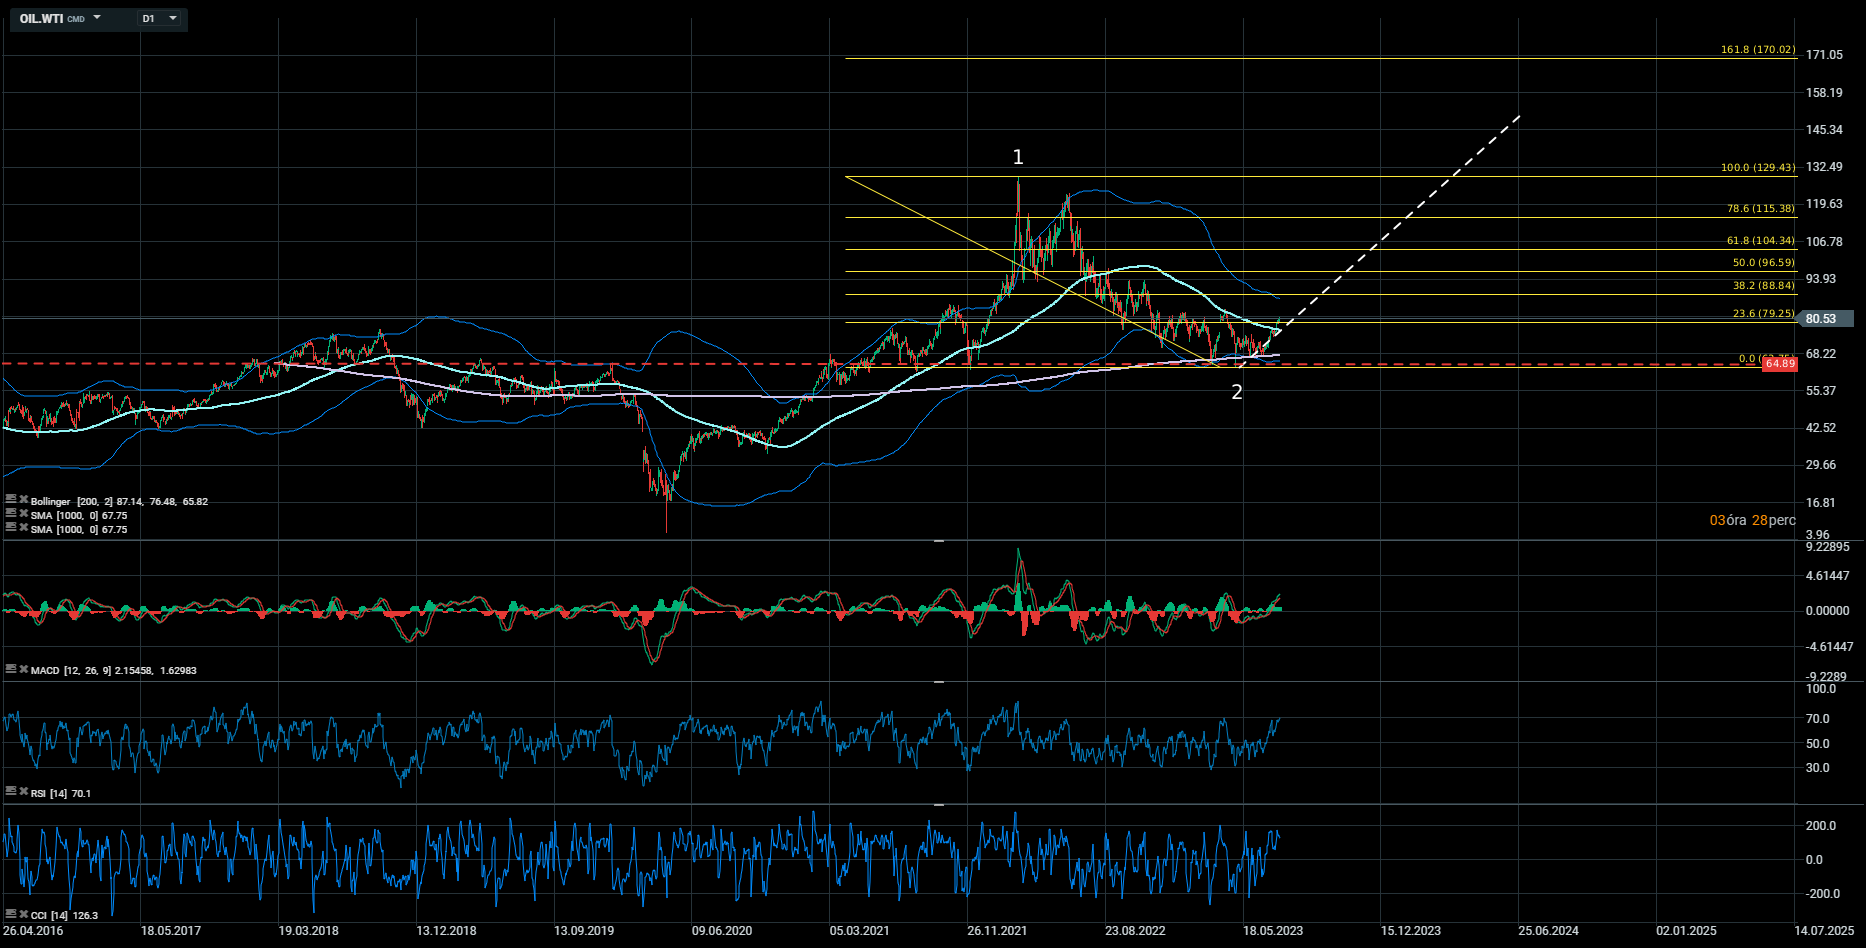The height and width of the screenshot is (948, 1866).
Task: Click the OIL.WTI instrument name
Action: [42, 18]
